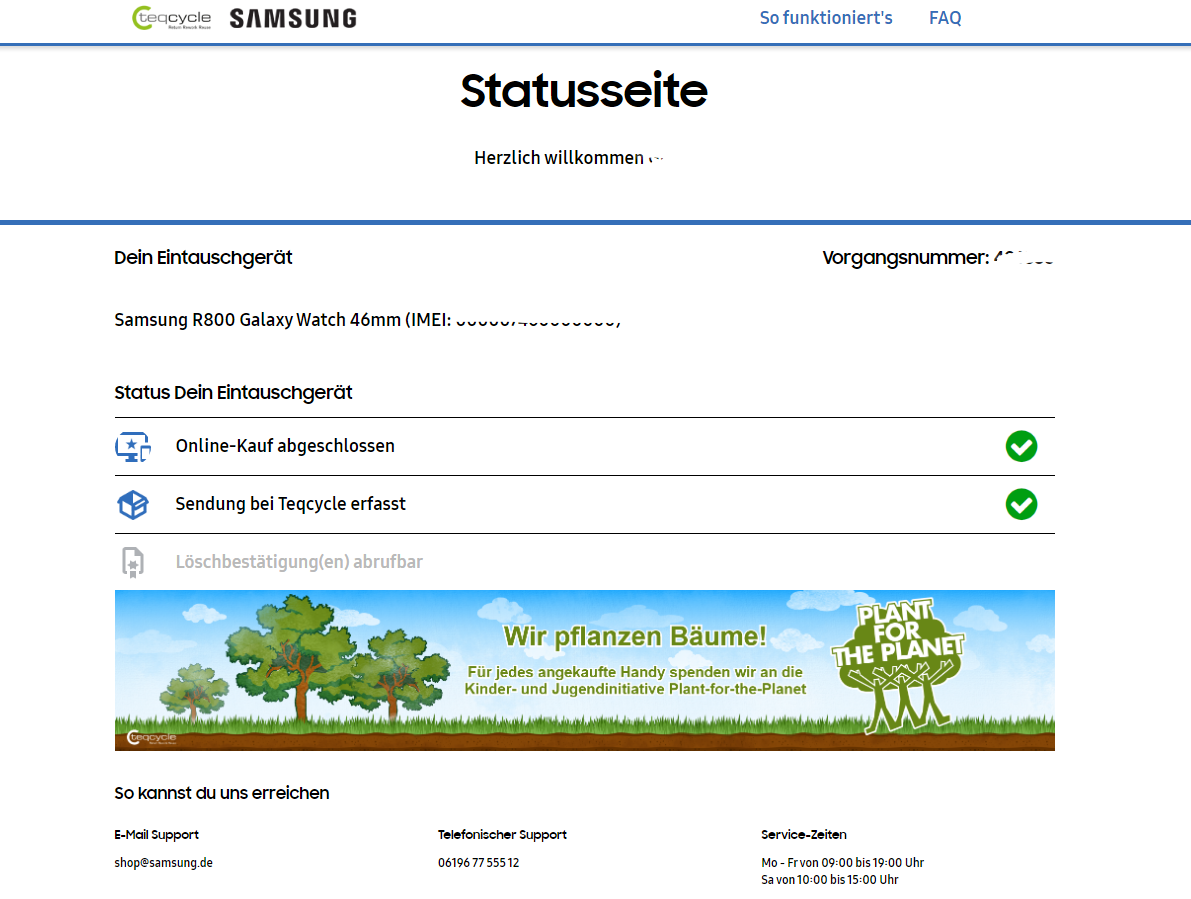Open the So funktioniert's page
Viewport: 1191px width, 899px height.
[825, 18]
